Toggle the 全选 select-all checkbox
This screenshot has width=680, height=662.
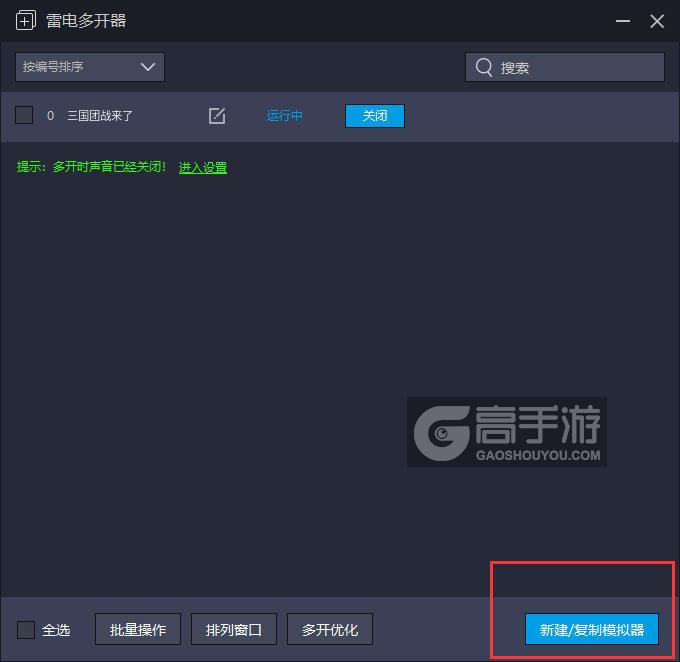[x=26, y=629]
